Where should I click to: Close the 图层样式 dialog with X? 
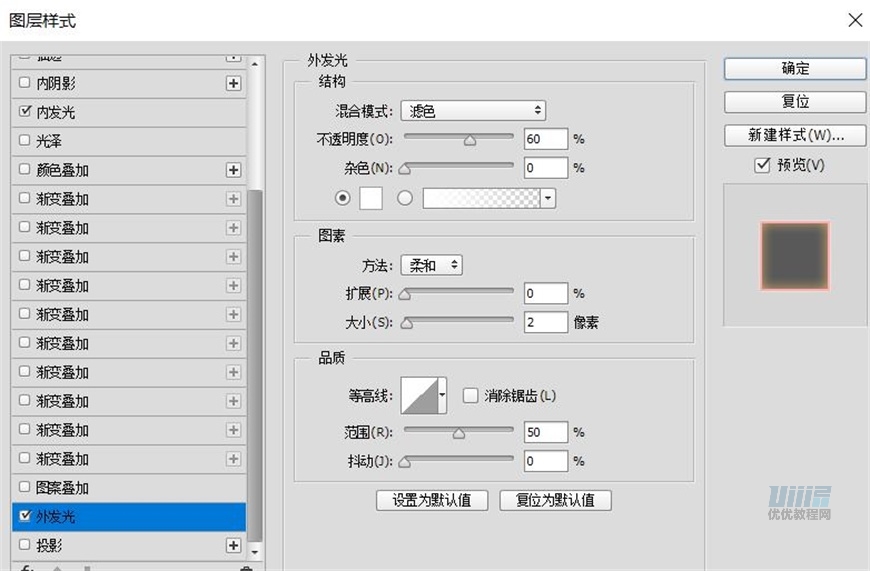[x=854, y=20]
